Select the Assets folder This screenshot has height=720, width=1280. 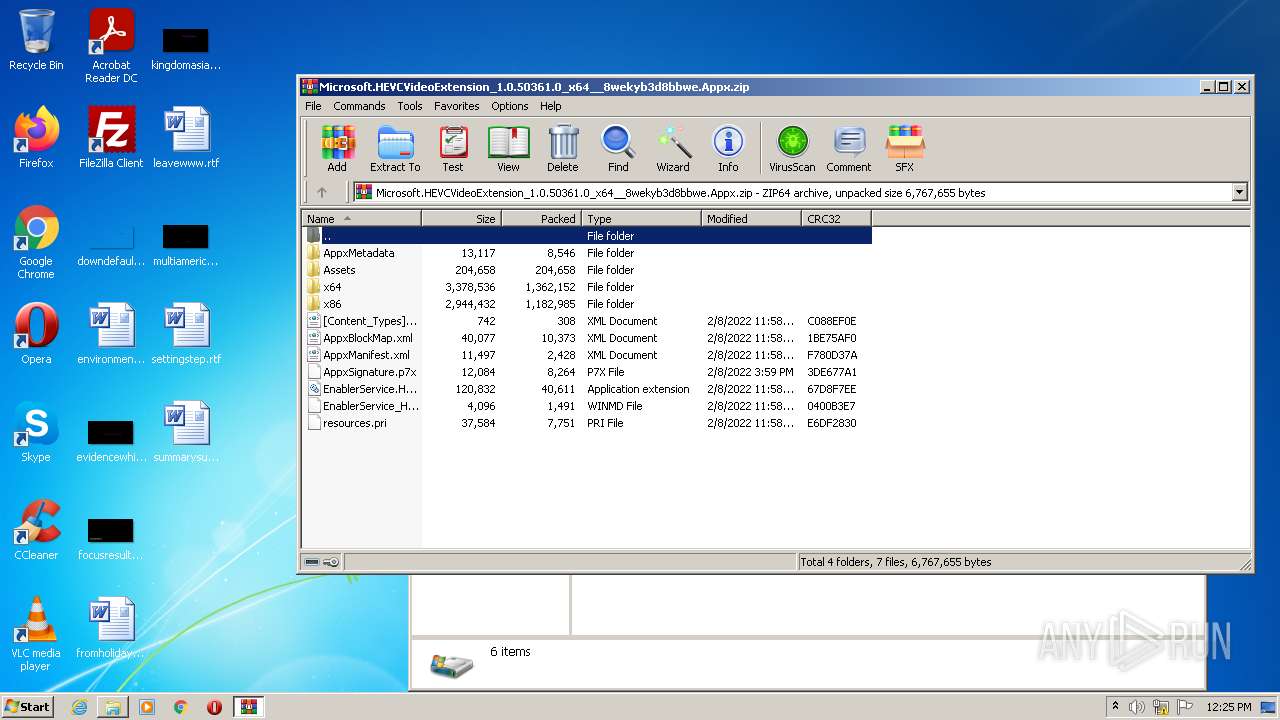coord(587,270)
